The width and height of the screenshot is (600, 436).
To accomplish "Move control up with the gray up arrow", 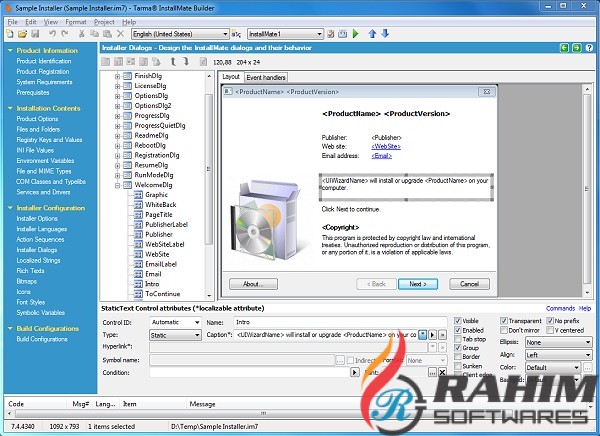I will point(173,62).
